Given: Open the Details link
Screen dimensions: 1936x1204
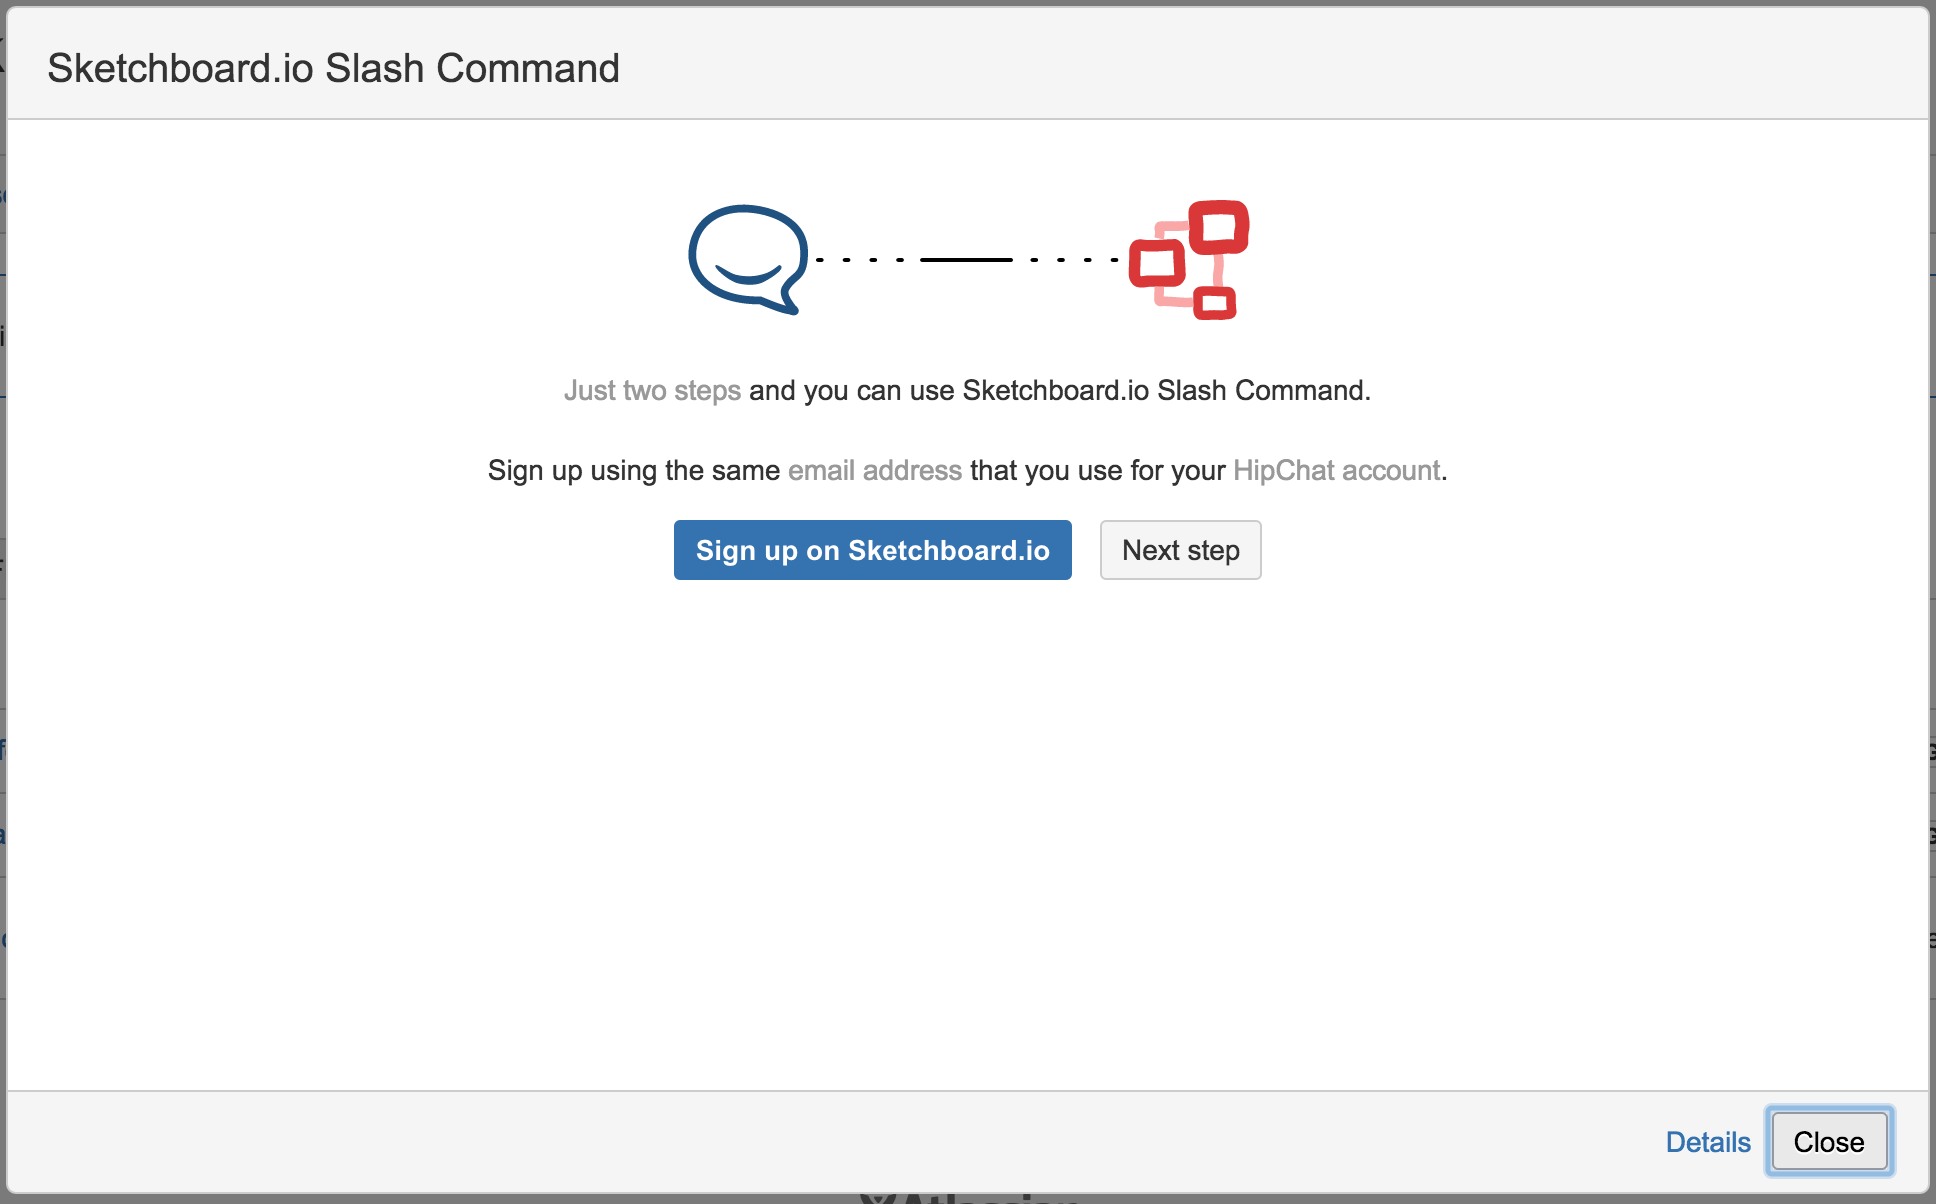Looking at the screenshot, I should [1708, 1142].
